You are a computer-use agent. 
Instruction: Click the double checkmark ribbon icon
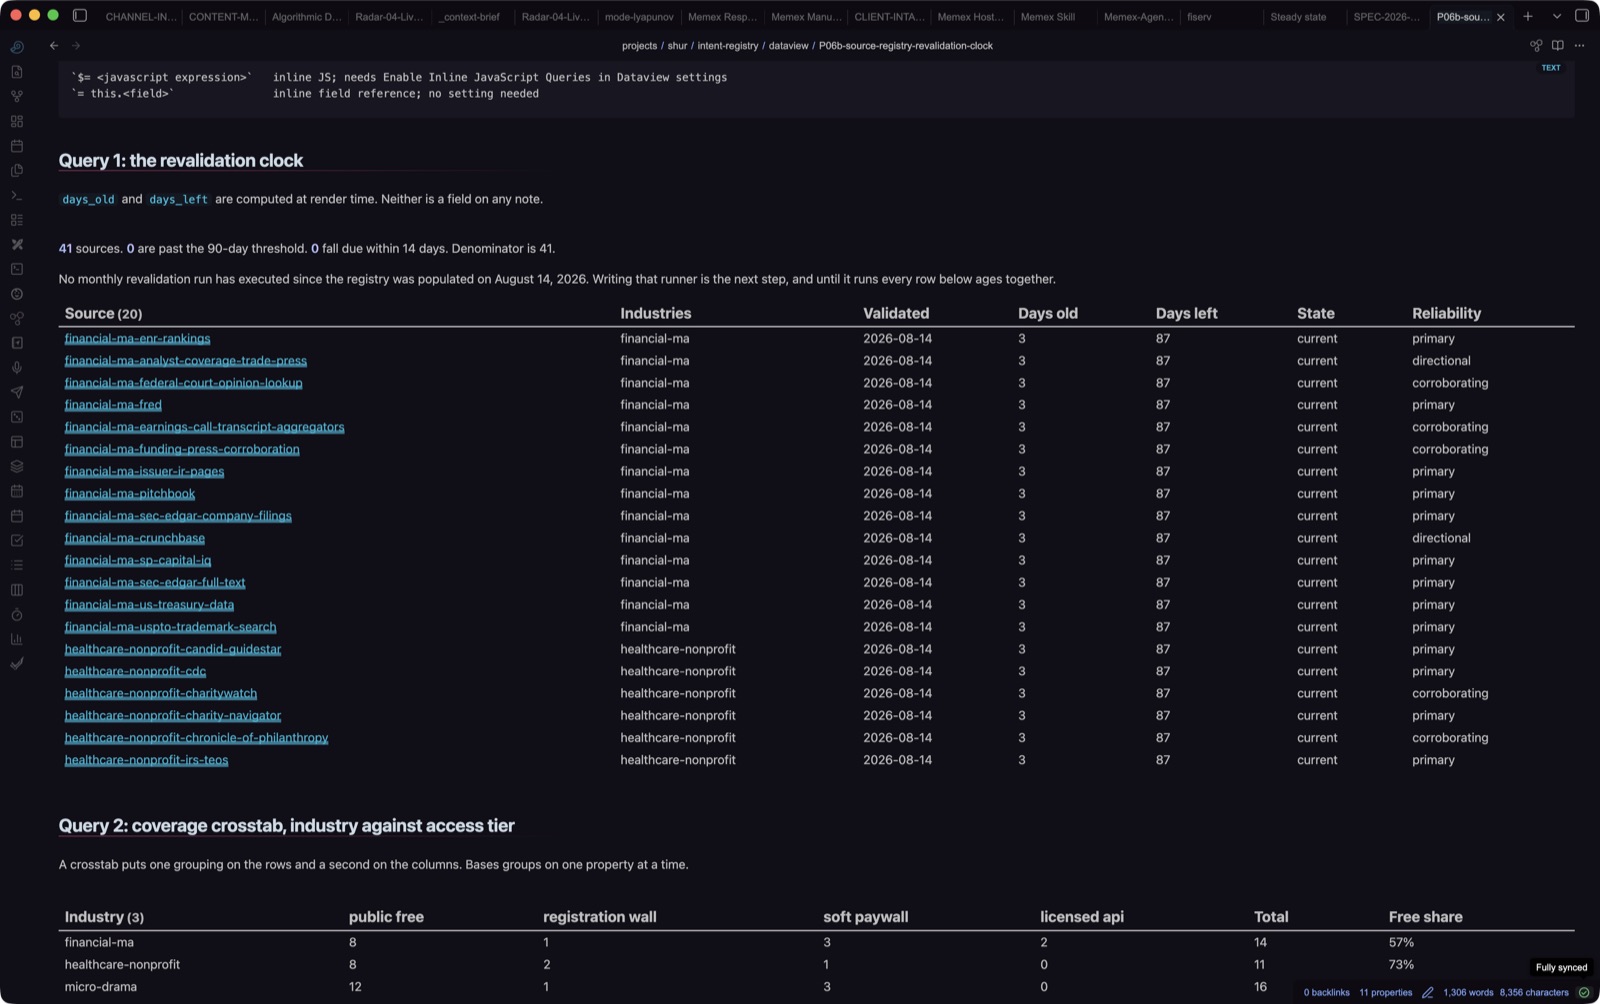coord(17,664)
